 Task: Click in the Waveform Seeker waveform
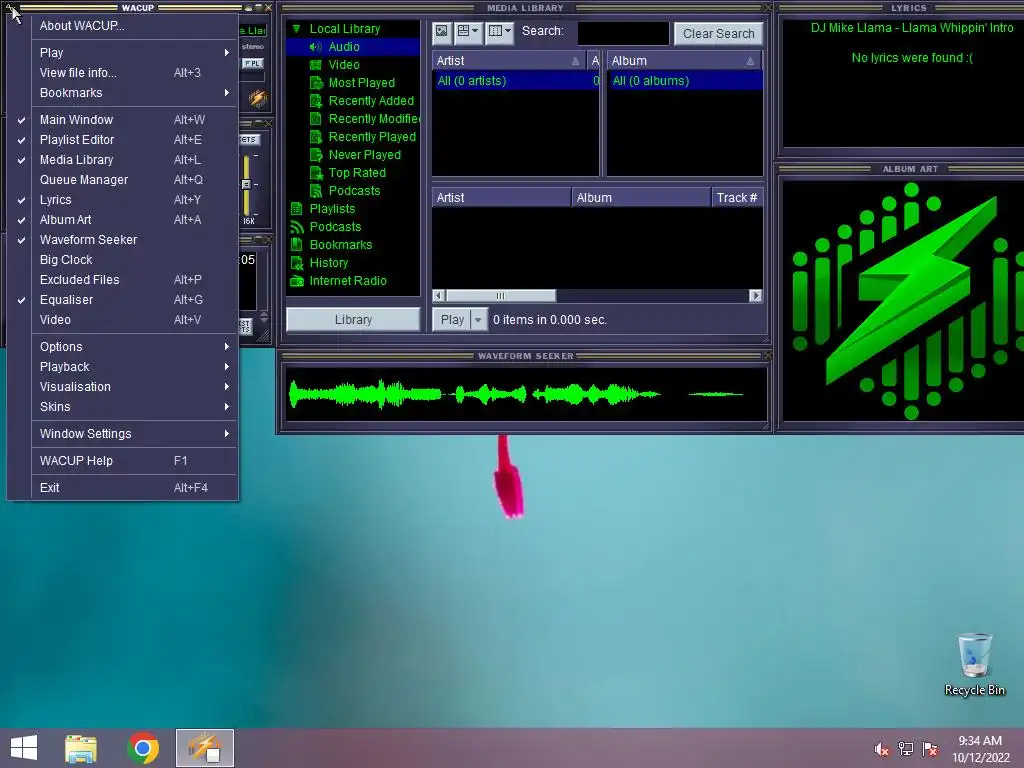pos(526,394)
